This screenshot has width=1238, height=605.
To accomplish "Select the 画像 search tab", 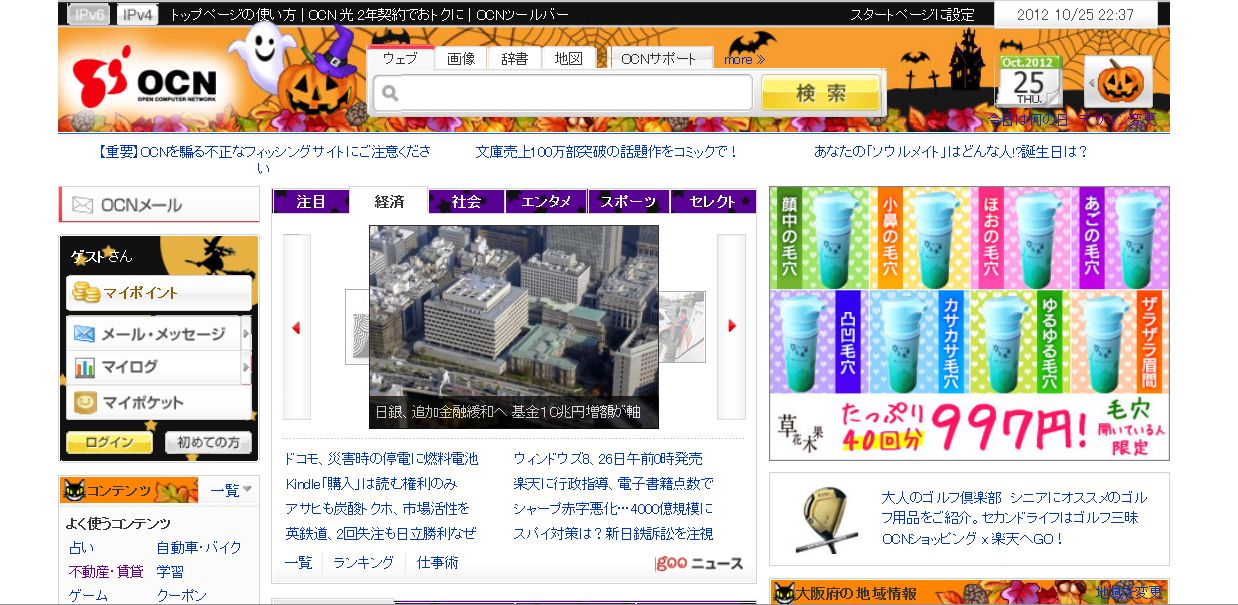I will click(x=461, y=58).
